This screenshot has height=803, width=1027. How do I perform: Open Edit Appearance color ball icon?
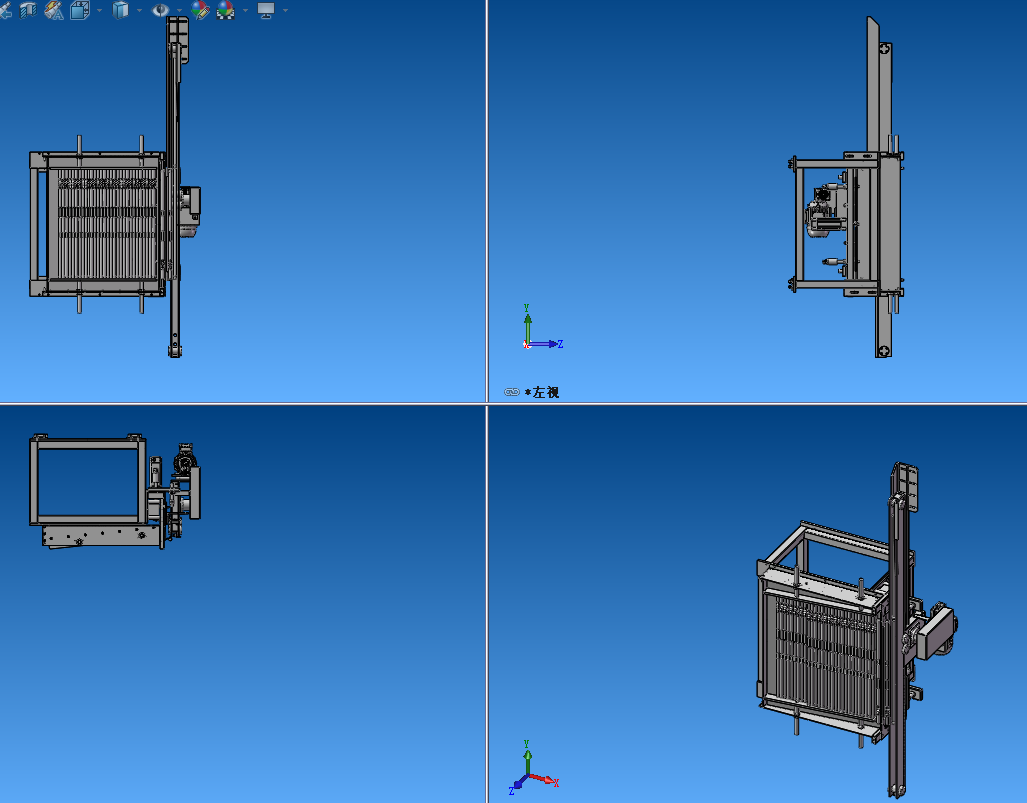pyautogui.click(x=200, y=11)
